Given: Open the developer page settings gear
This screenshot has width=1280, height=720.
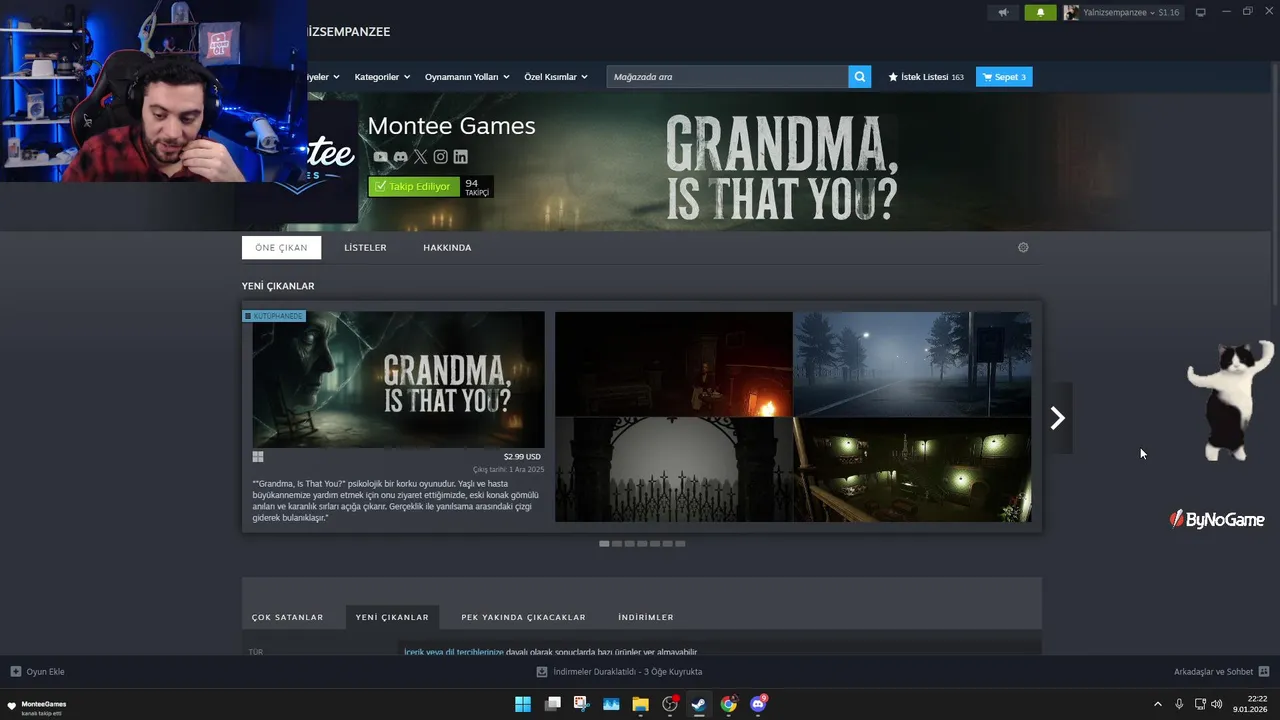Looking at the screenshot, I should pos(1023,247).
